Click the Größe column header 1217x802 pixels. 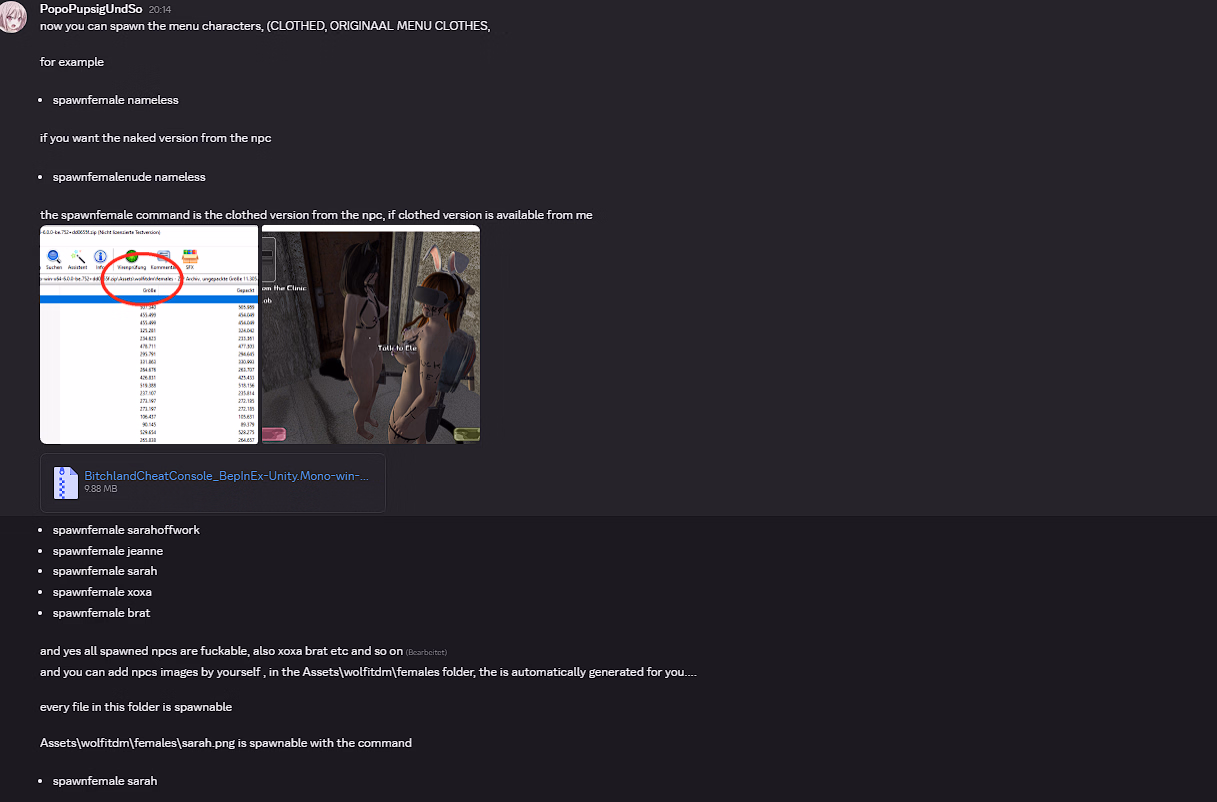click(149, 290)
